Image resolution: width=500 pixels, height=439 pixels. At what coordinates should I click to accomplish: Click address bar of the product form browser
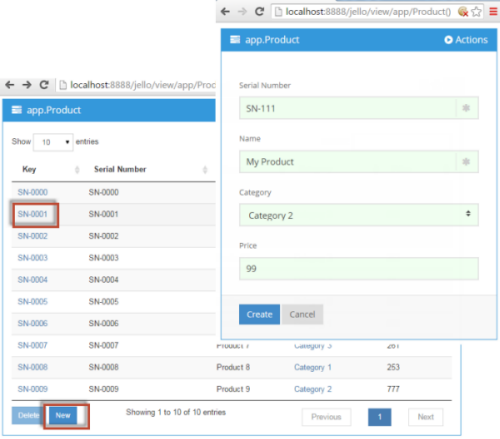pos(368,12)
